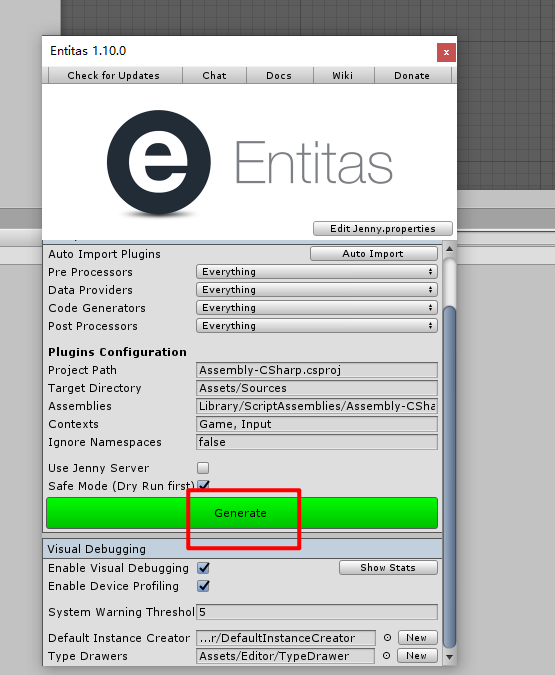555x675 pixels.
Task: Open the Chat toolbar item
Action: (x=214, y=75)
